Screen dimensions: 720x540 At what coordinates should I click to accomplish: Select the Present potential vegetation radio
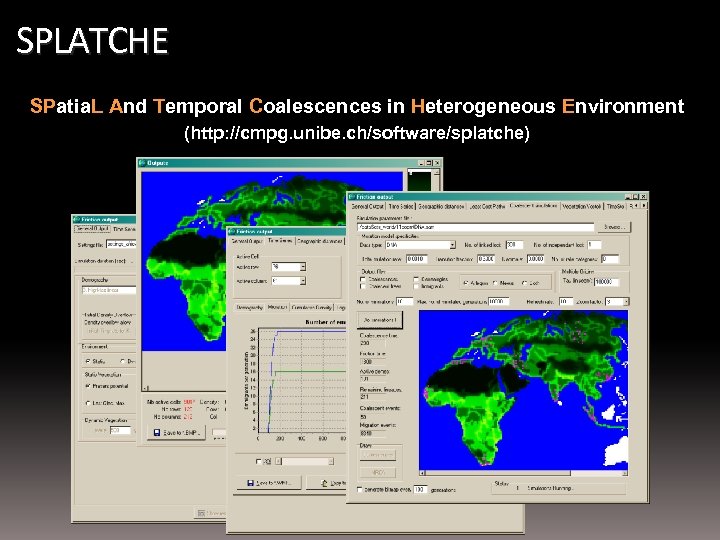click(x=88, y=386)
